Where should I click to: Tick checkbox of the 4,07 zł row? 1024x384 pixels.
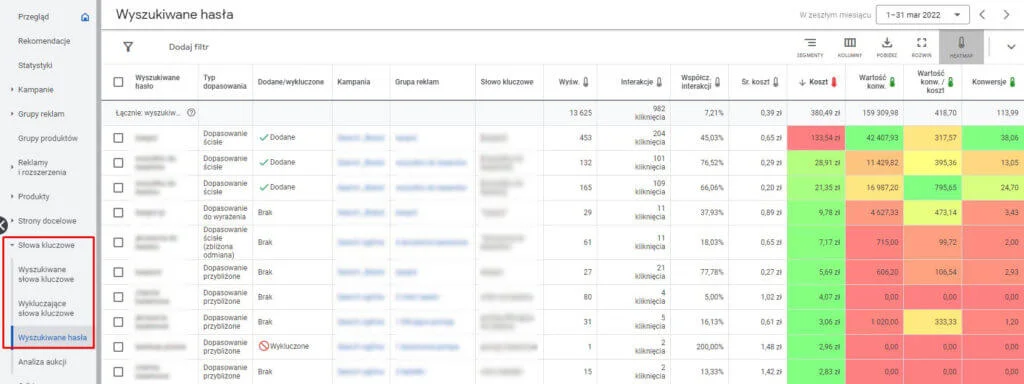point(118,296)
